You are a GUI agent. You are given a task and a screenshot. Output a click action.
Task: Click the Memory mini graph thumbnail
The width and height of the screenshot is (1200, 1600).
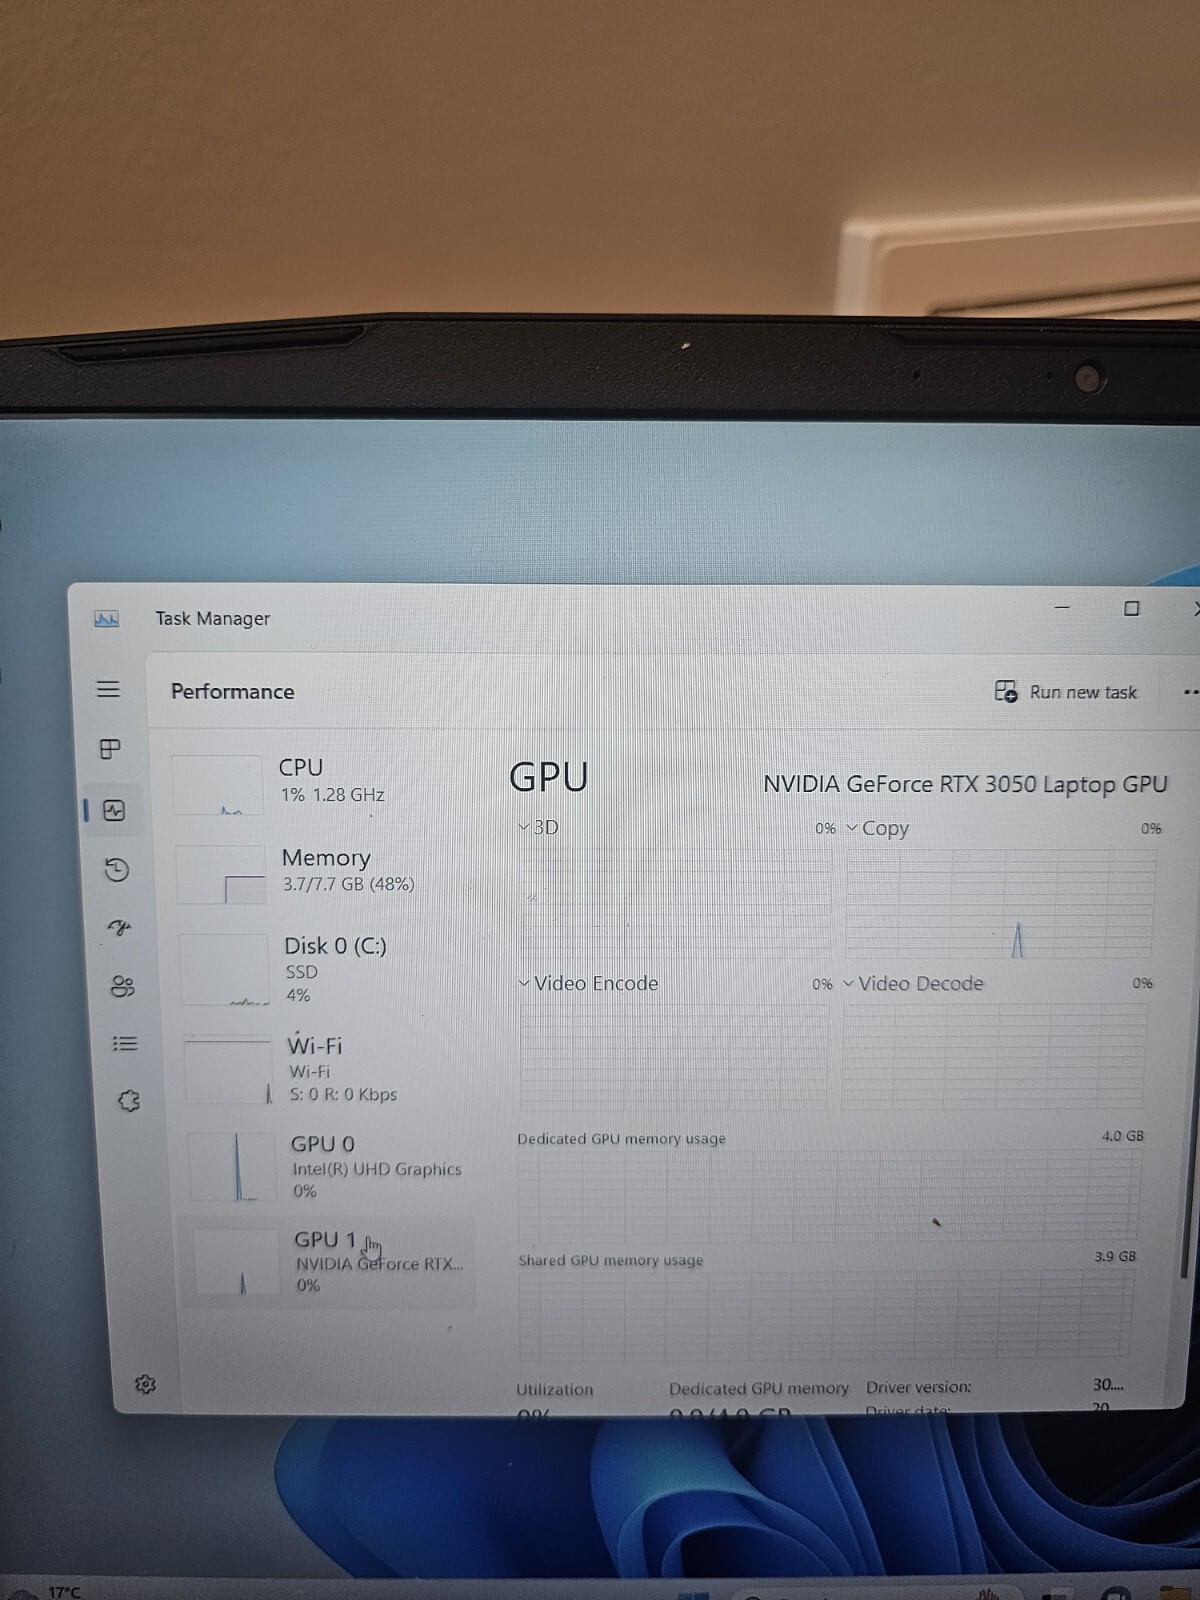point(222,875)
